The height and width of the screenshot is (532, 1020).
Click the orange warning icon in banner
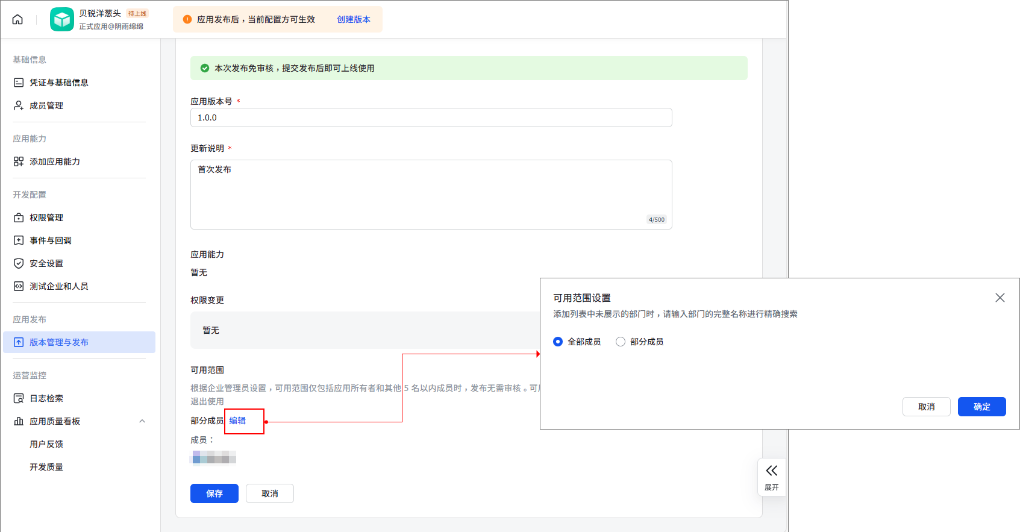(187, 20)
